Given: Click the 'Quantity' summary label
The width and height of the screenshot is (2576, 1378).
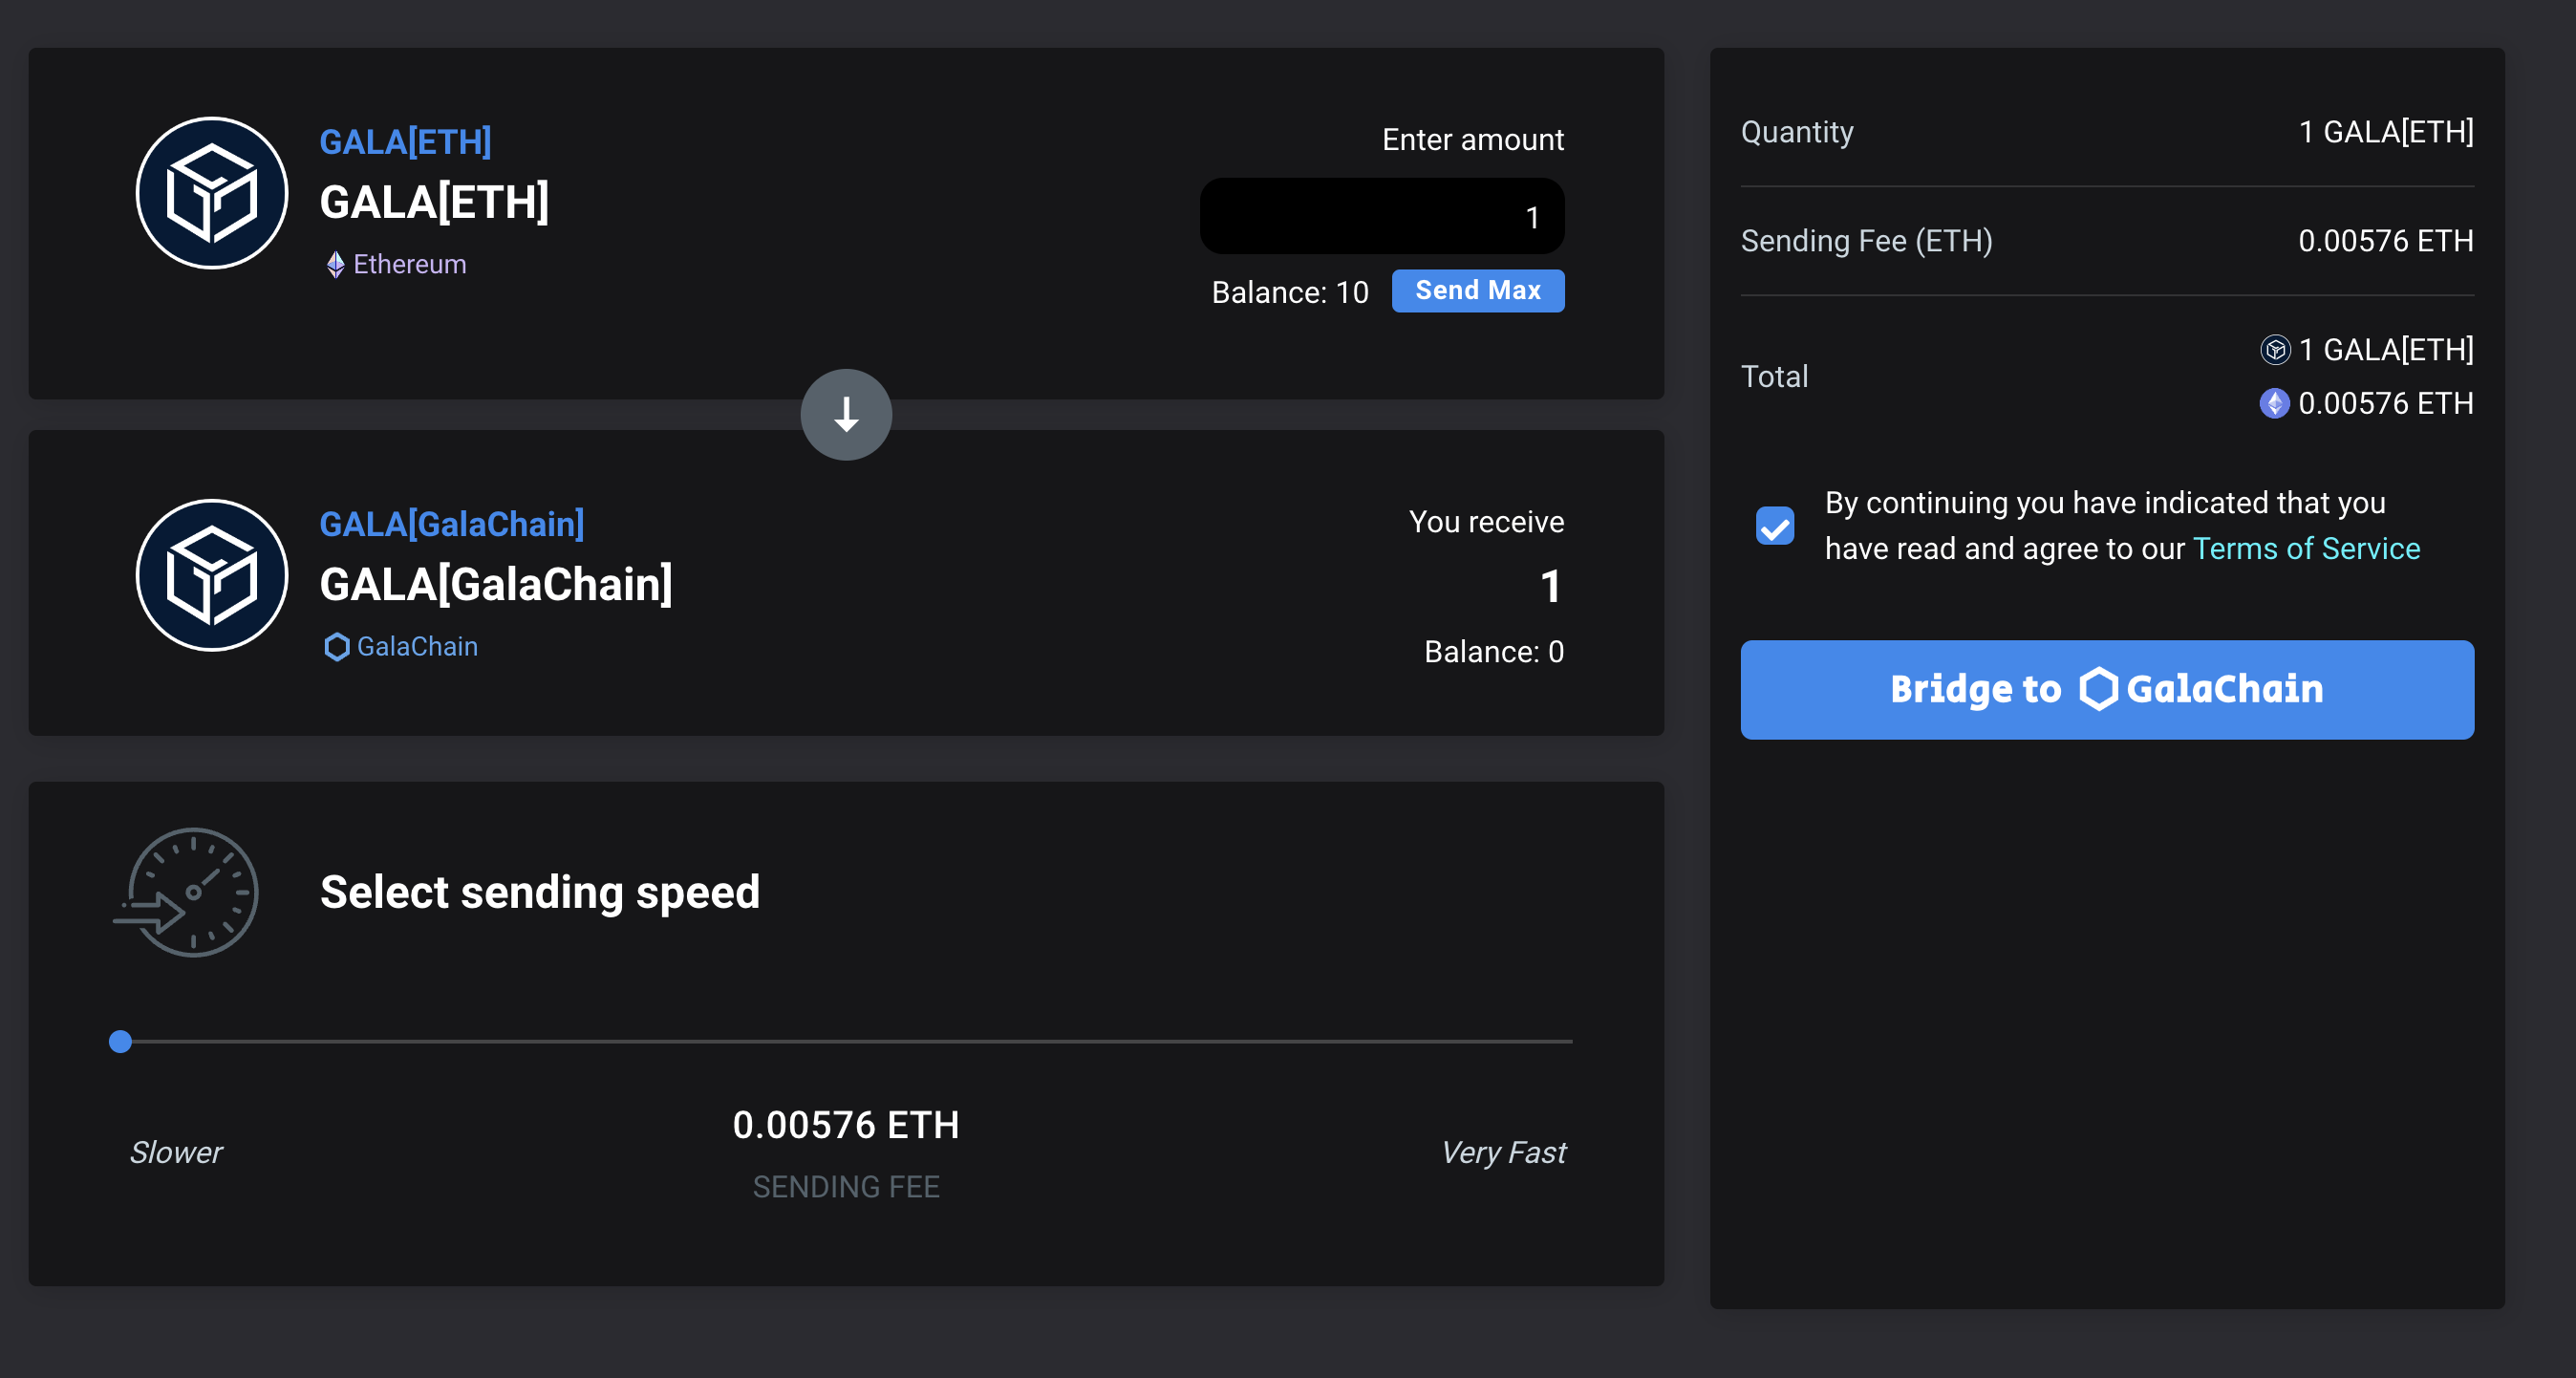Looking at the screenshot, I should [x=1797, y=132].
